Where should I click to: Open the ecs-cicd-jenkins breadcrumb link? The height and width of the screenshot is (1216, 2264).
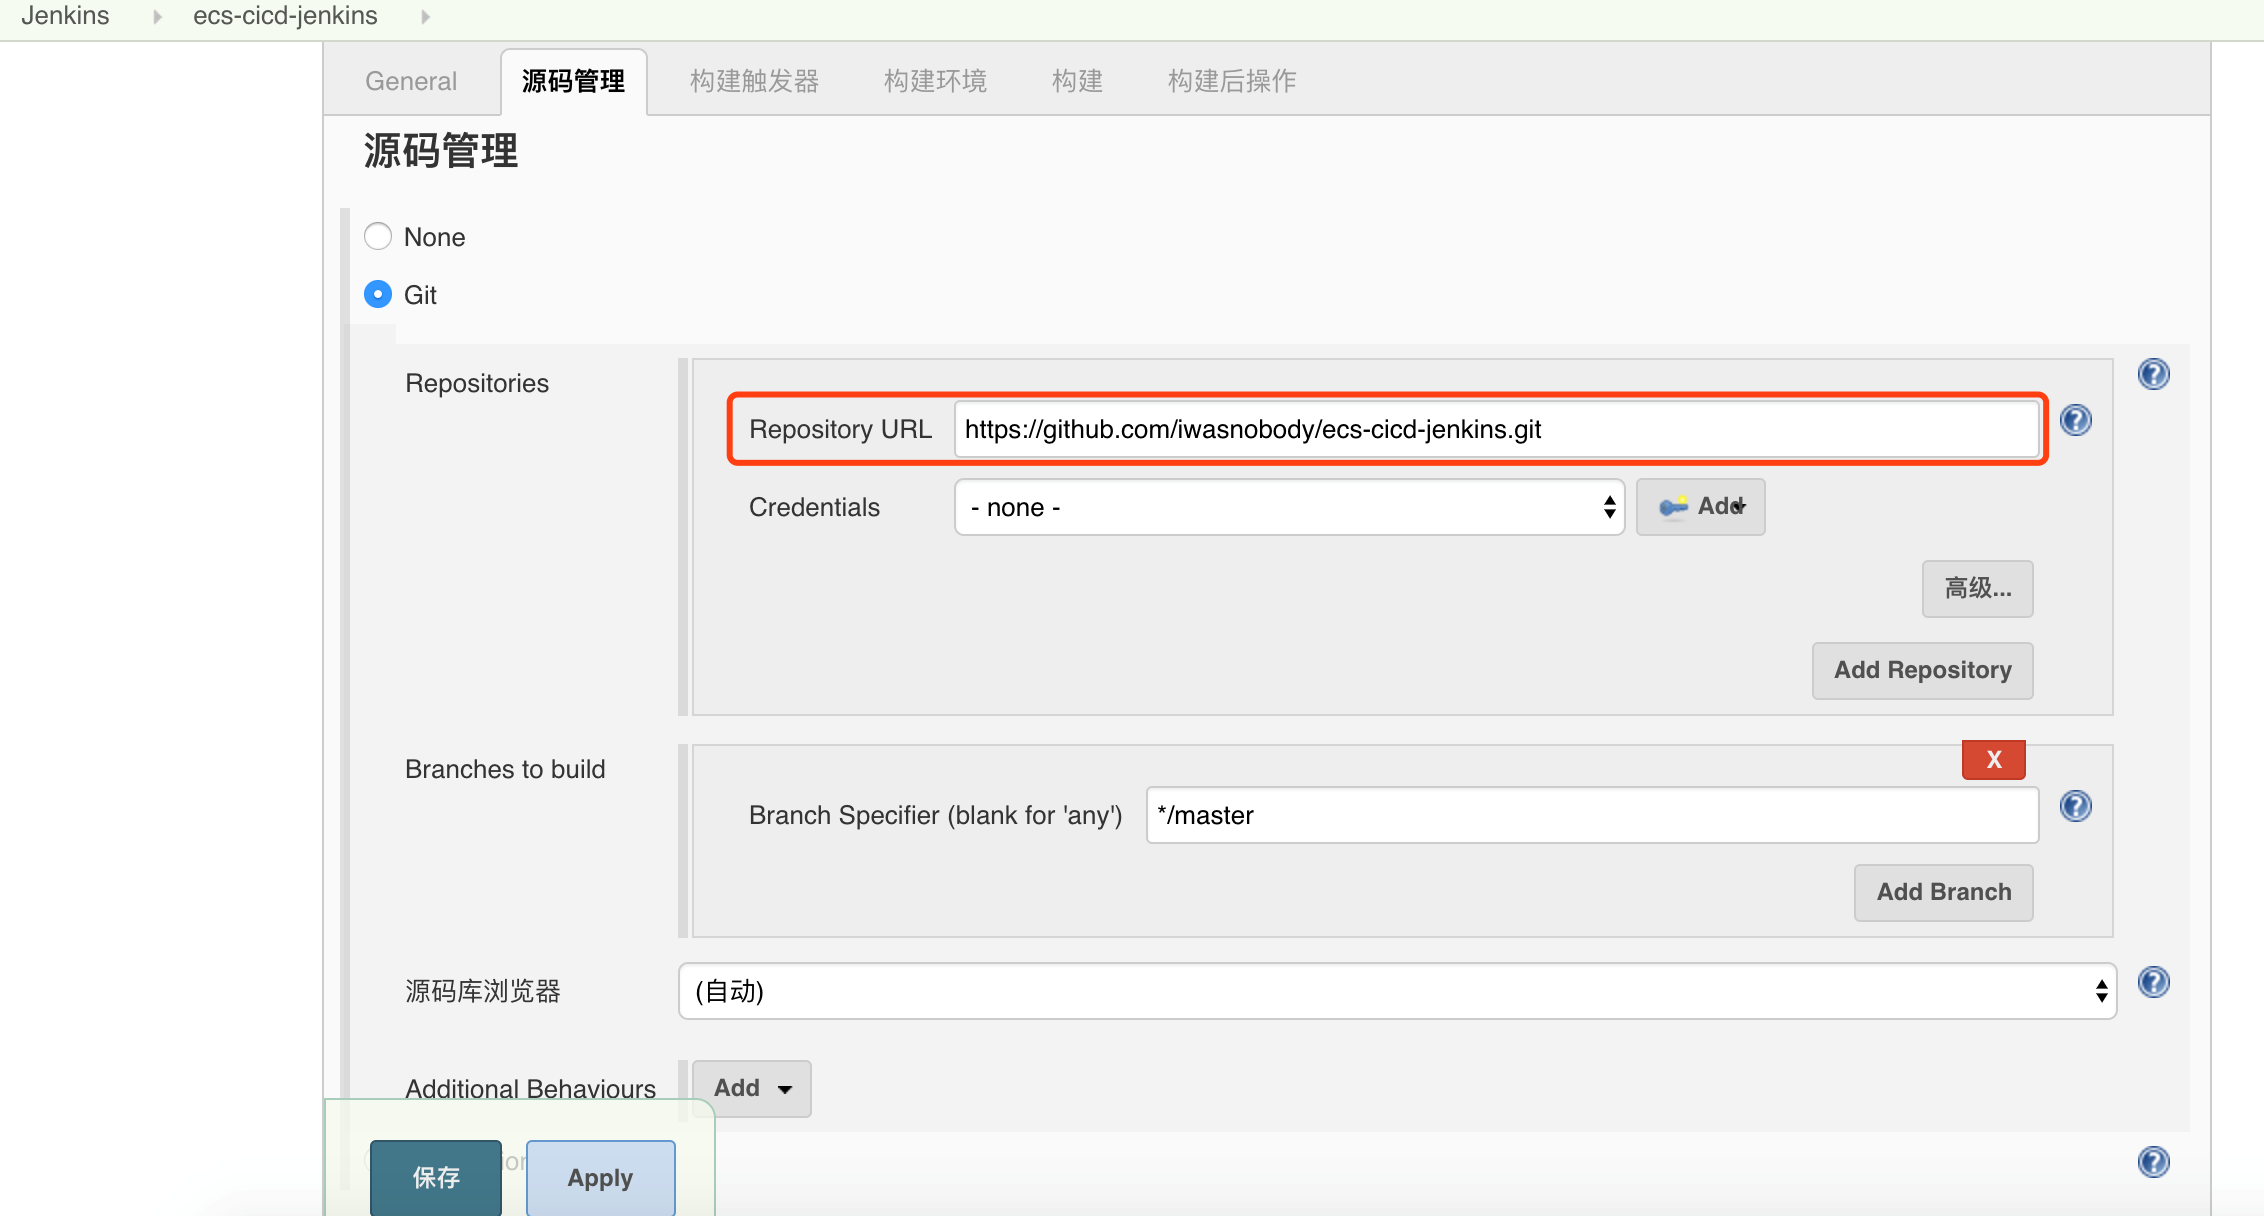285,16
